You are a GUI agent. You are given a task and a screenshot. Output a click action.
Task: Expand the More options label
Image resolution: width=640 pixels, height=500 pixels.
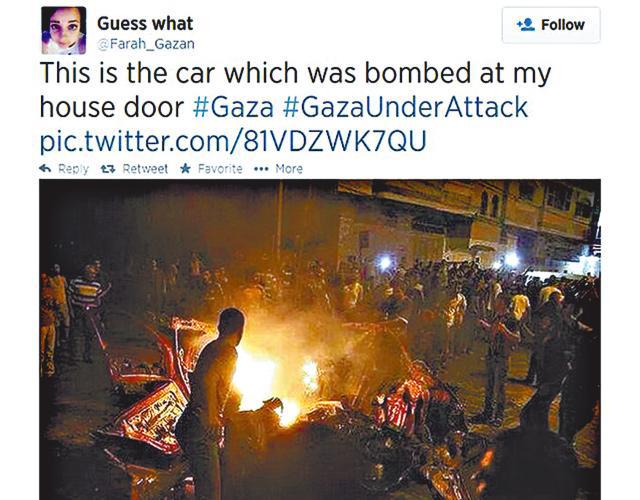(289, 169)
